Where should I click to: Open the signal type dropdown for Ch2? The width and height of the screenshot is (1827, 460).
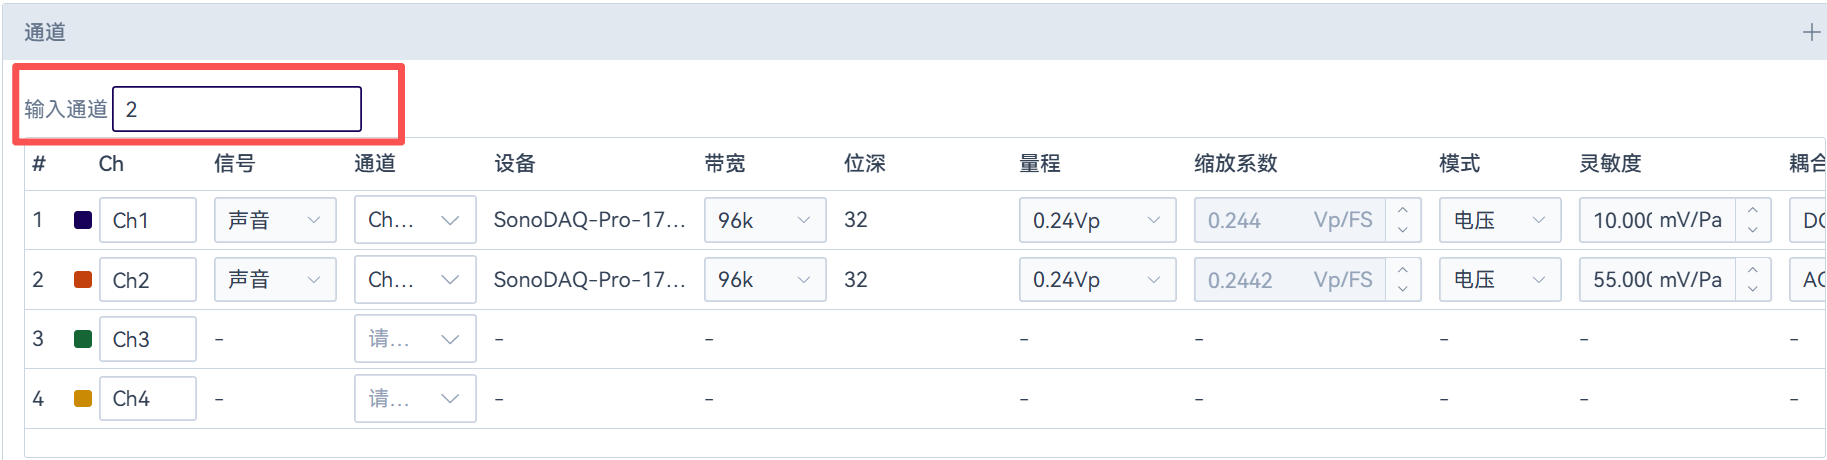coord(275,279)
